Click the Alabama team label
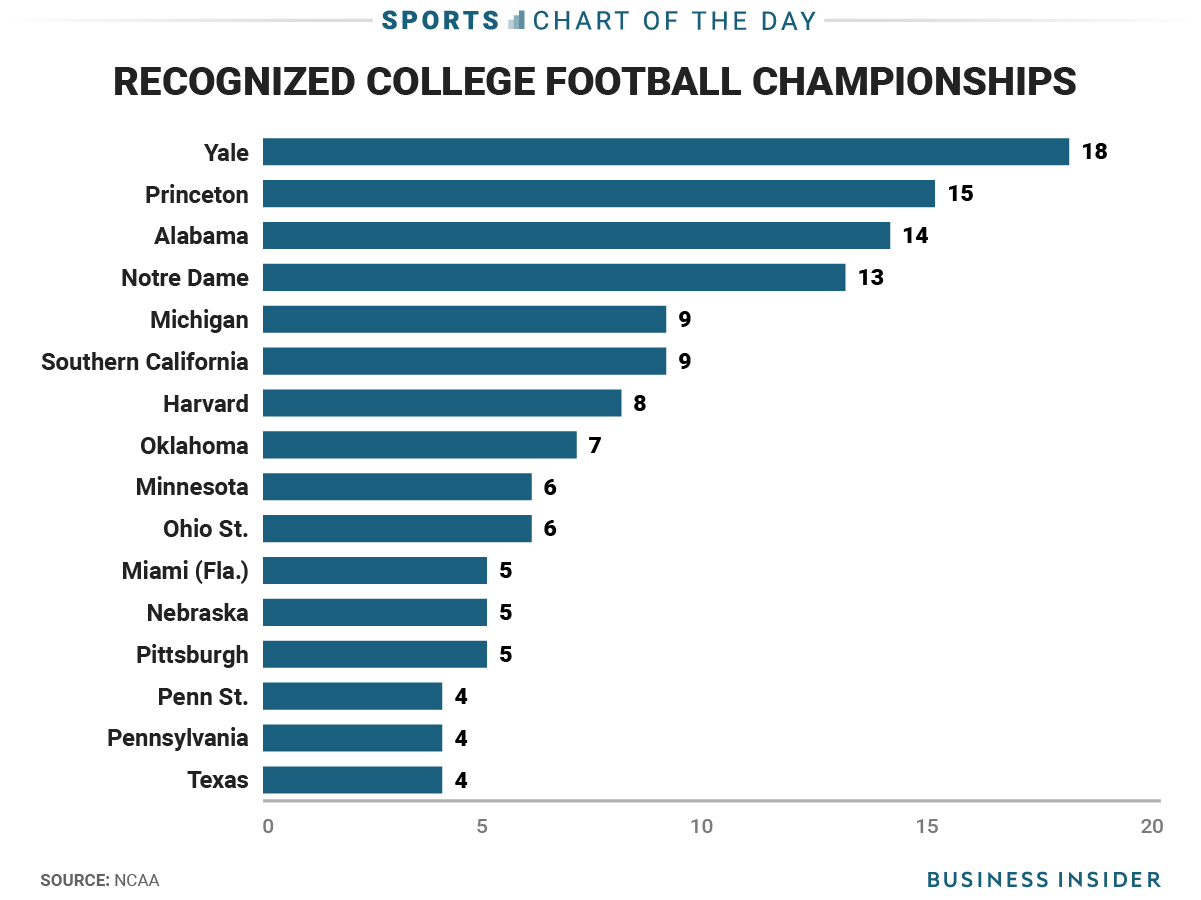This screenshot has height=900, width=1201. pos(201,236)
